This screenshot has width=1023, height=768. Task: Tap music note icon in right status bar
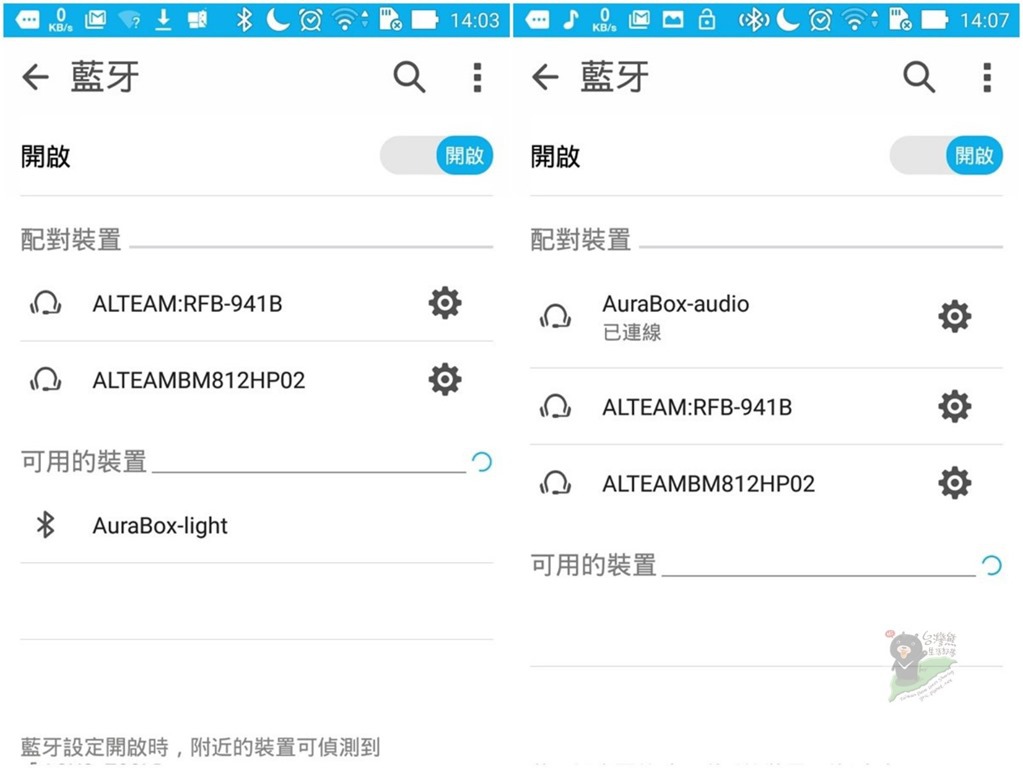(571, 20)
